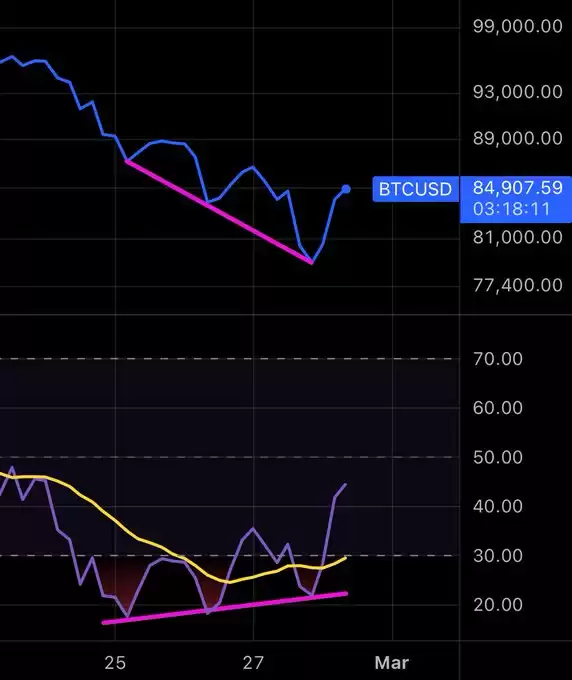Click the 81,000.00 price axis label
572x680 pixels.
click(517, 237)
